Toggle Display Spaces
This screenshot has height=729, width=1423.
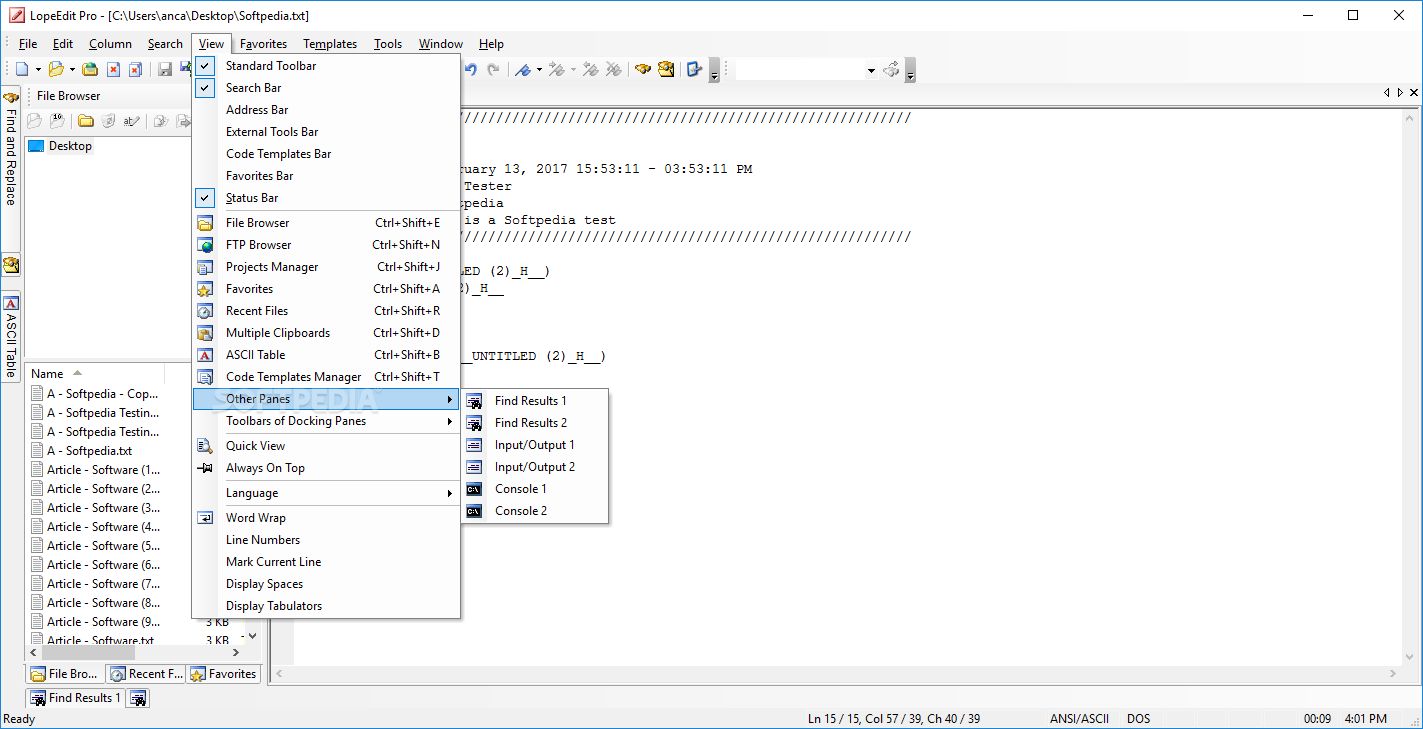(x=326, y=584)
